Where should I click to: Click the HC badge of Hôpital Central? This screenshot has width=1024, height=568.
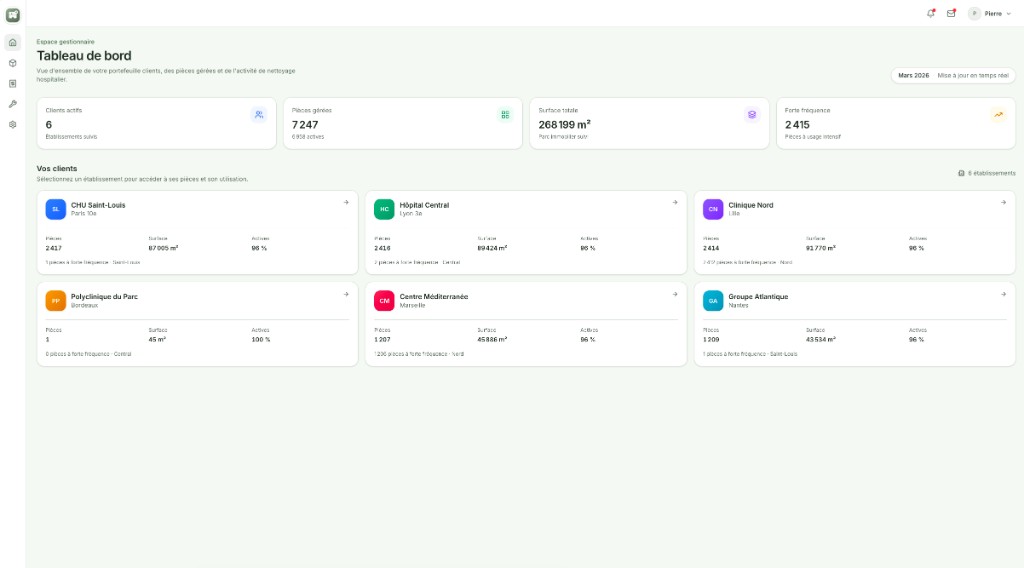(384, 209)
